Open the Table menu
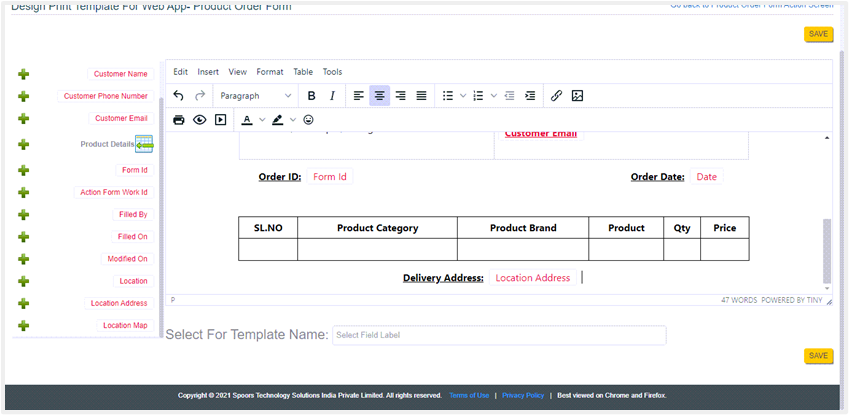The image size is (849, 415). click(x=303, y=72)
